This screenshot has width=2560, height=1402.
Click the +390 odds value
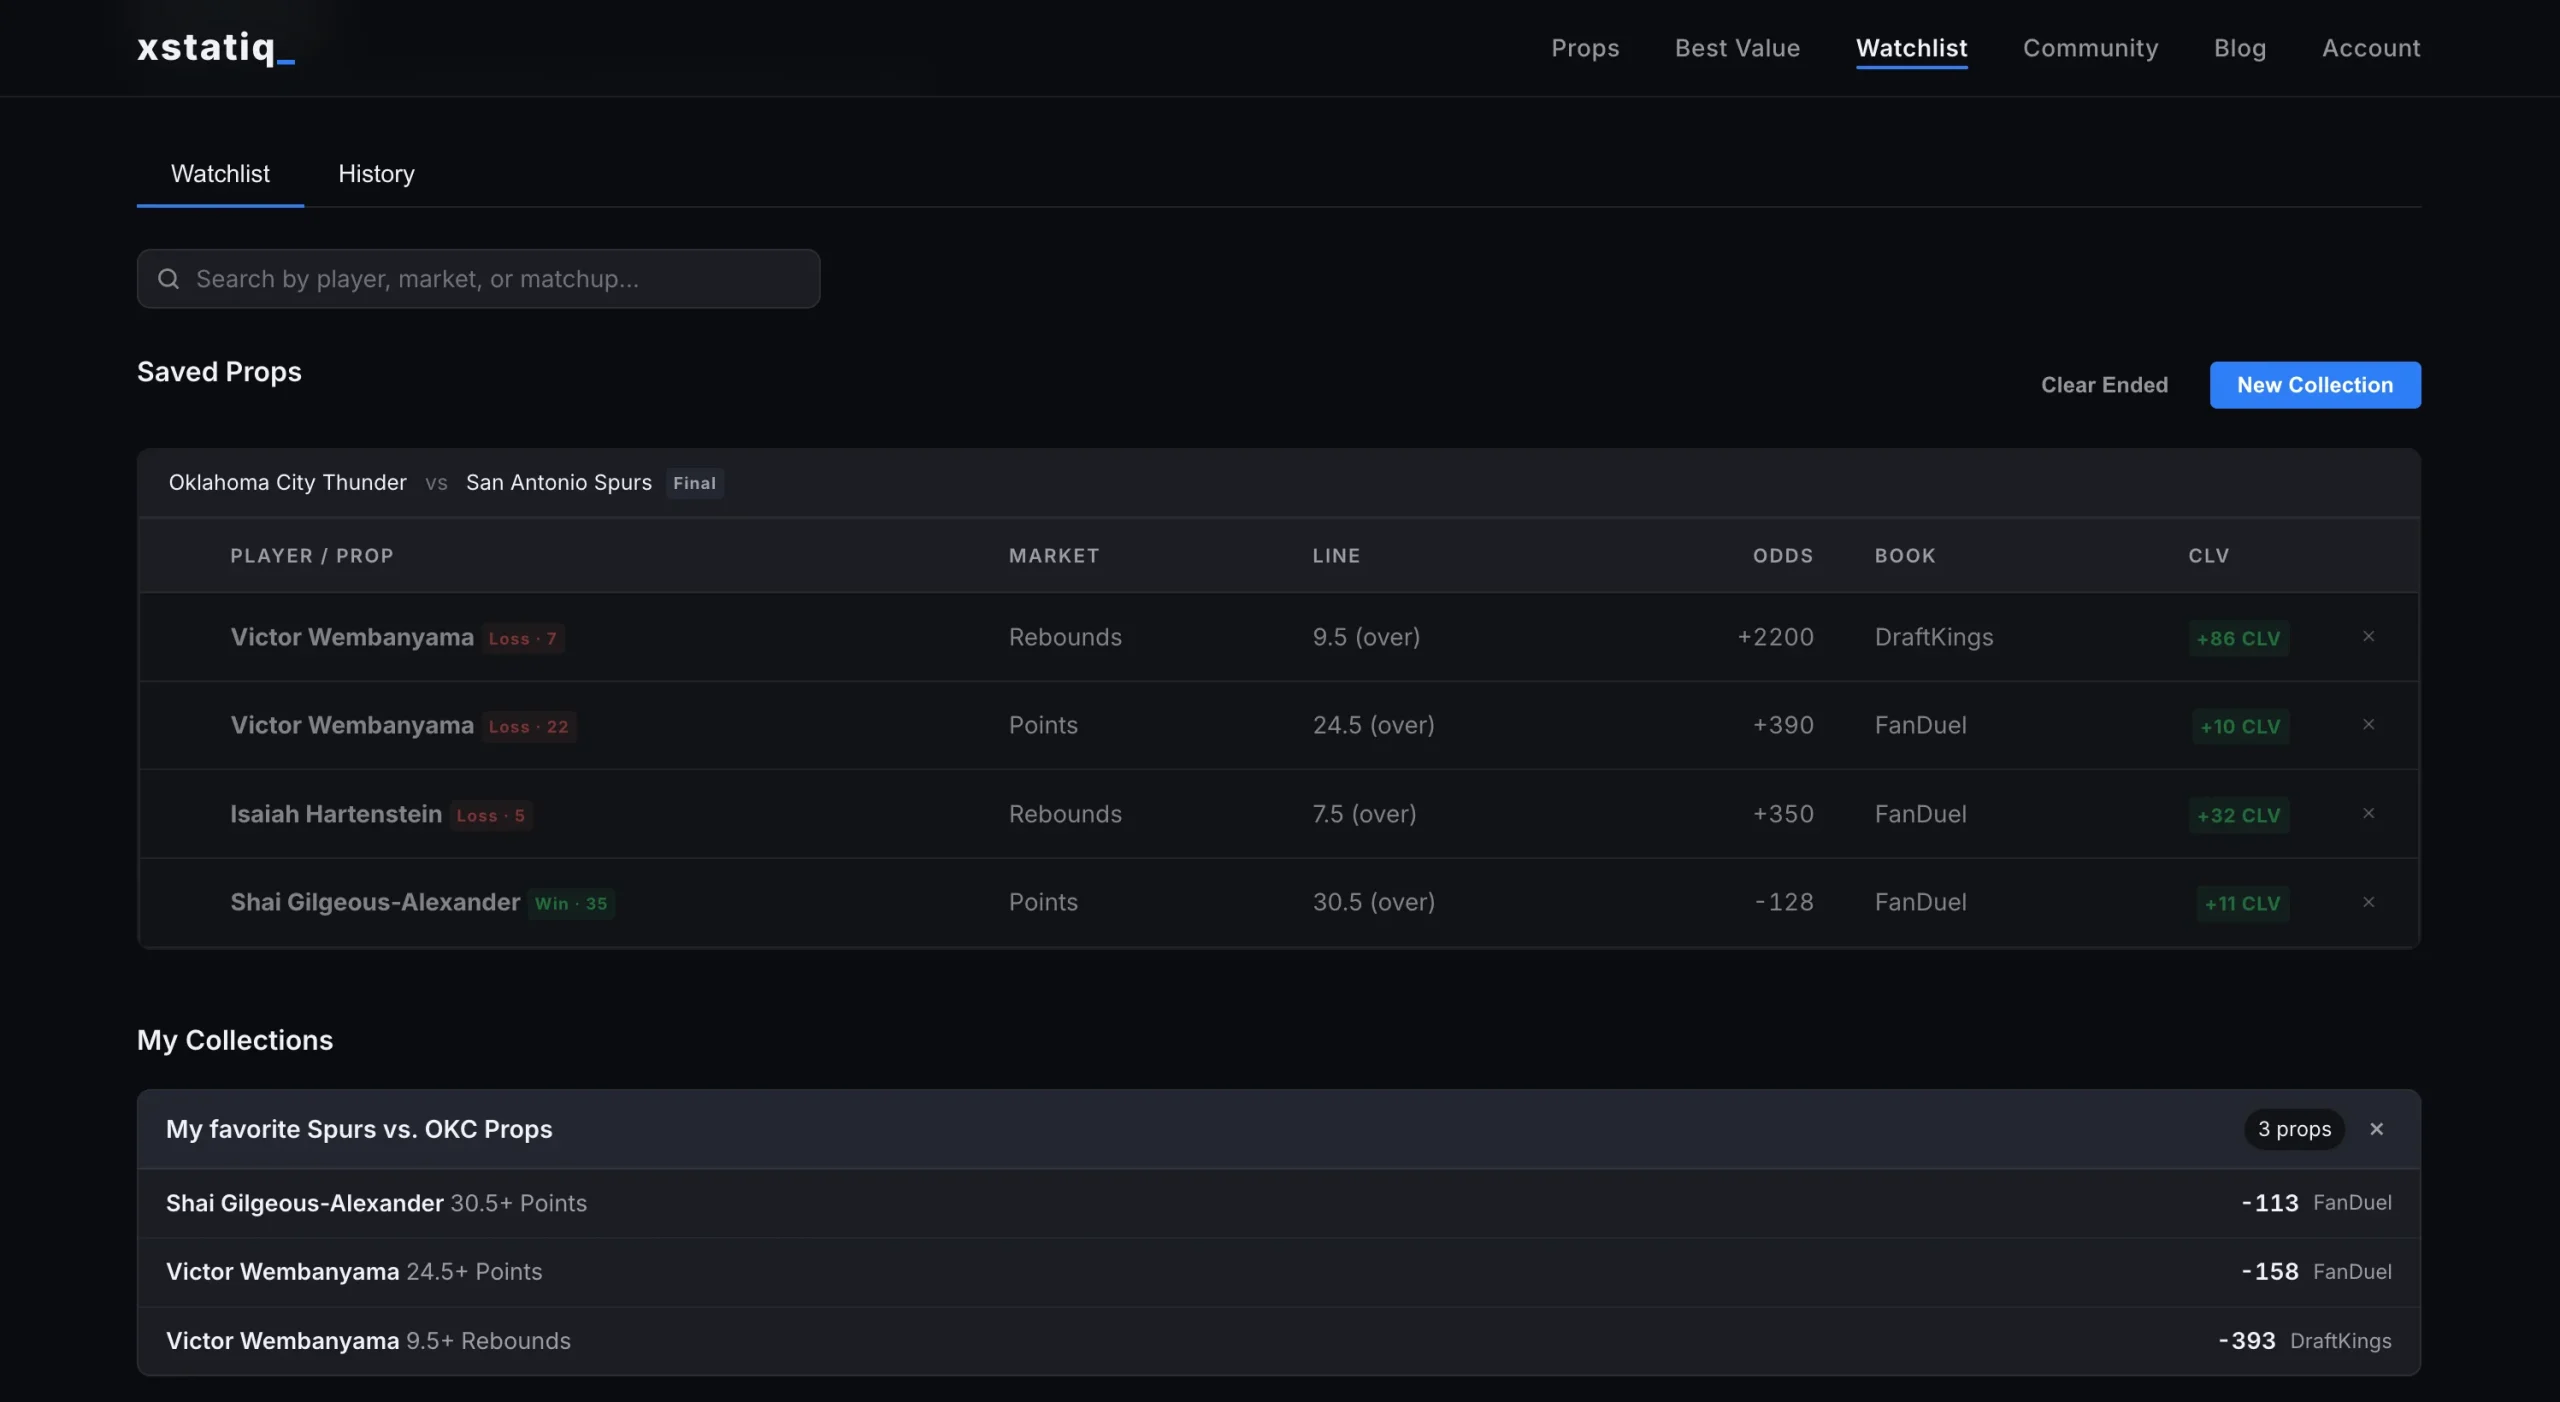tap(1783, 725)
